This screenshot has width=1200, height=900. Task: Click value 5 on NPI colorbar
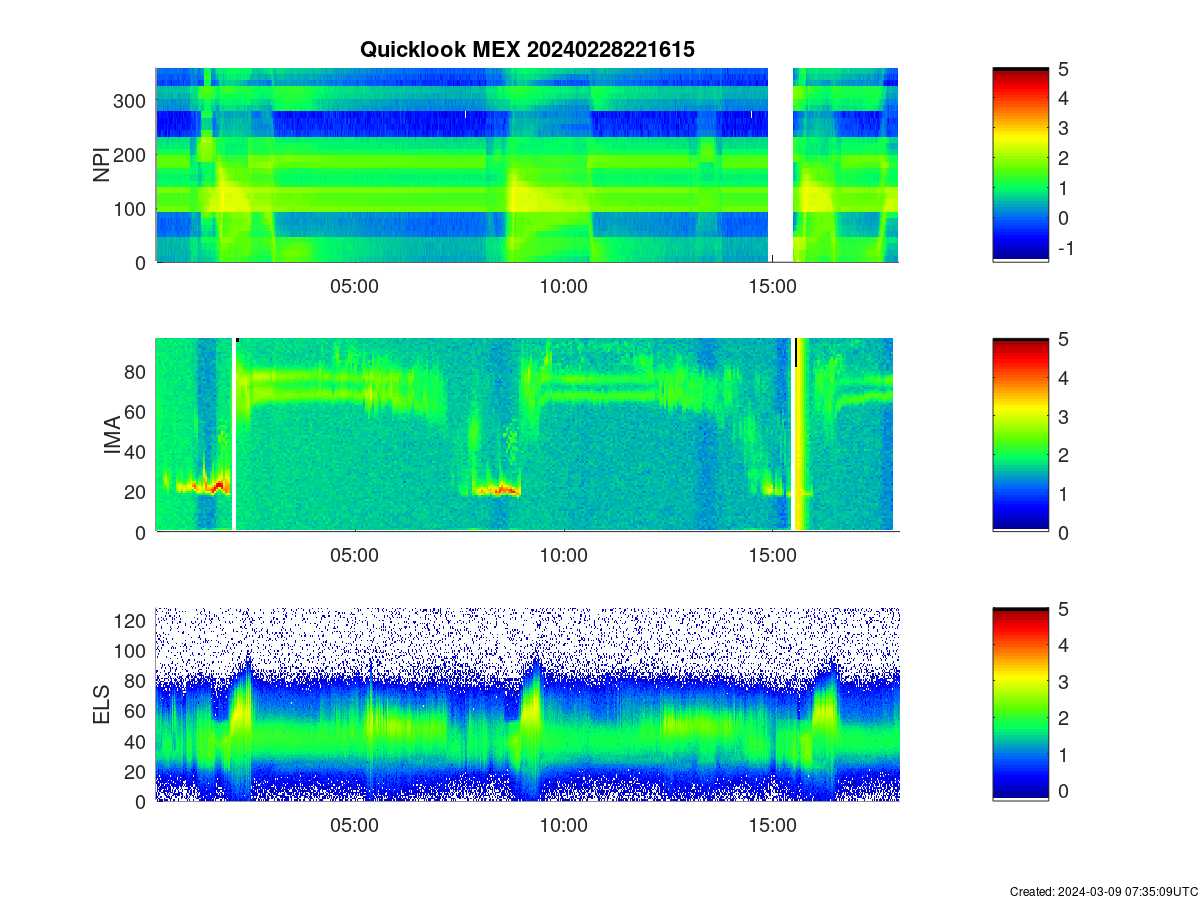[x=1063, y=68]
